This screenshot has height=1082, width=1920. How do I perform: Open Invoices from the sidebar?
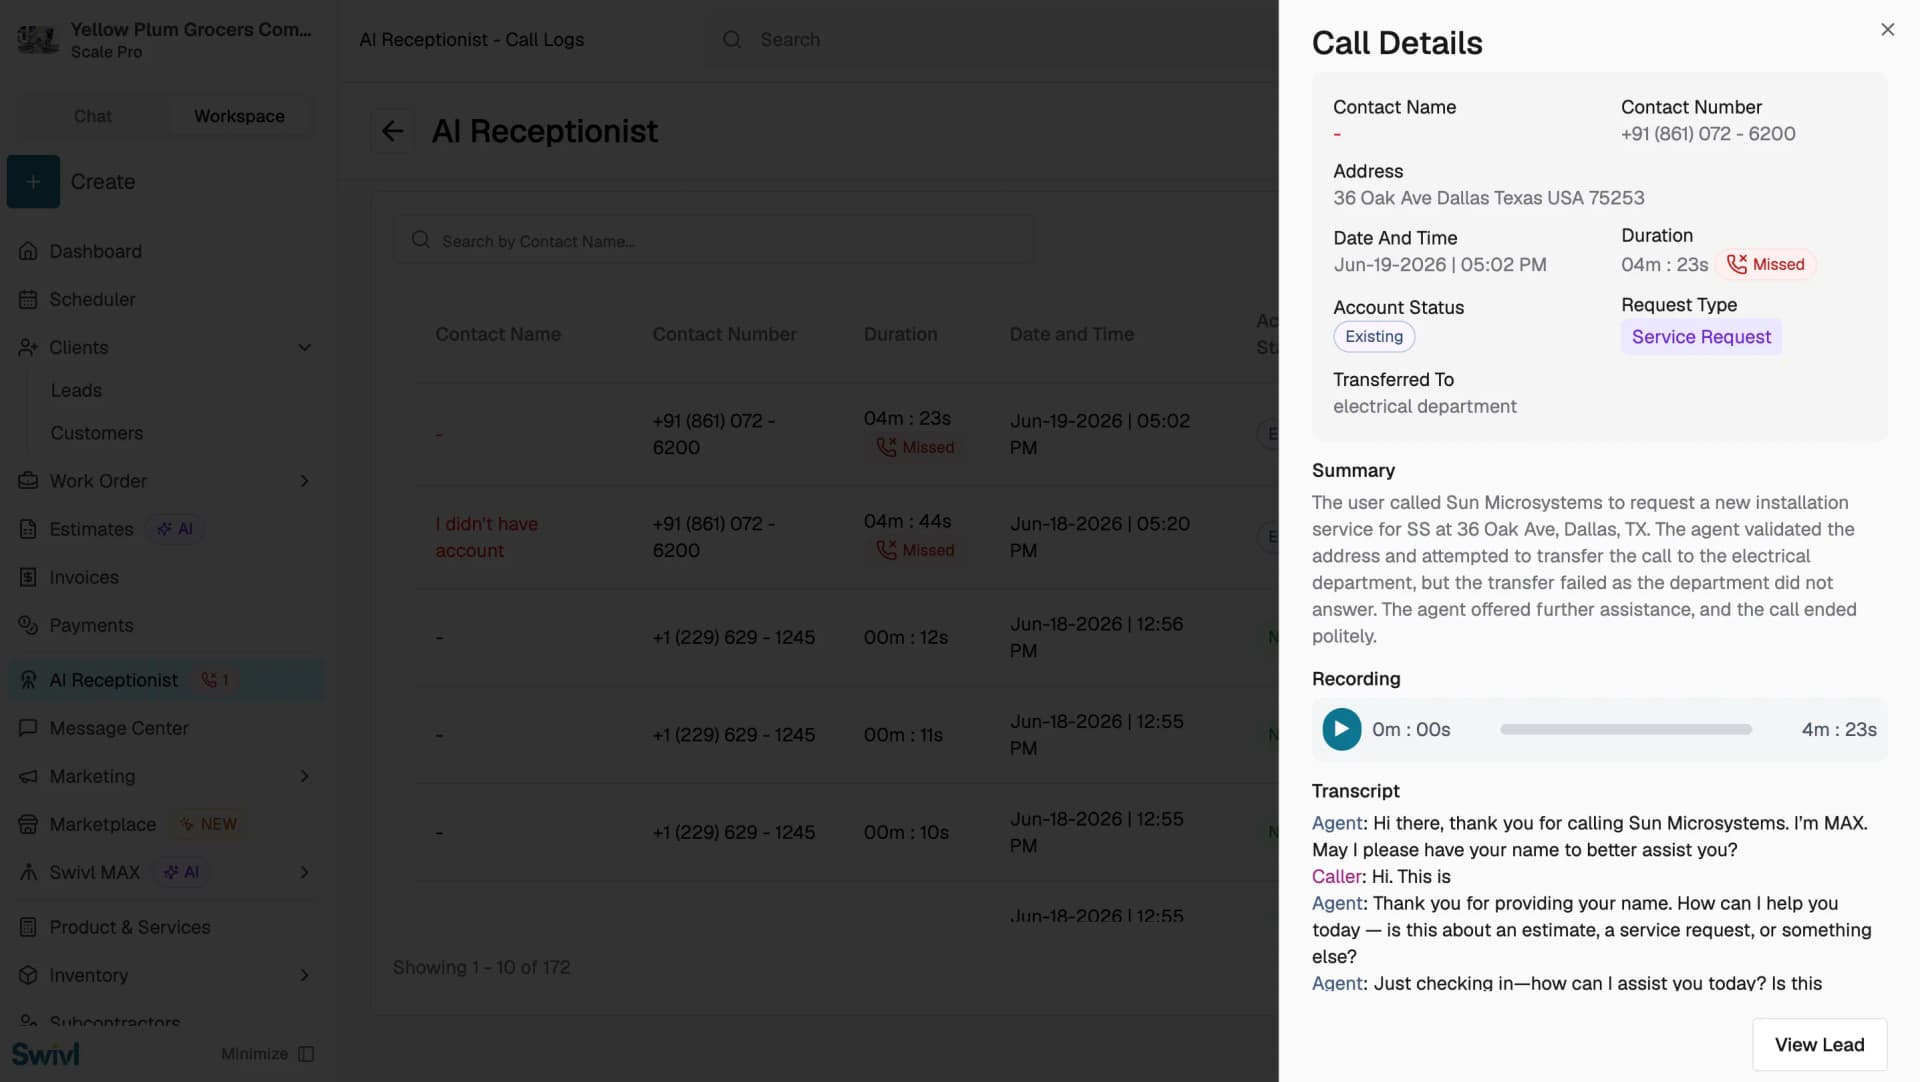[84, 577]
